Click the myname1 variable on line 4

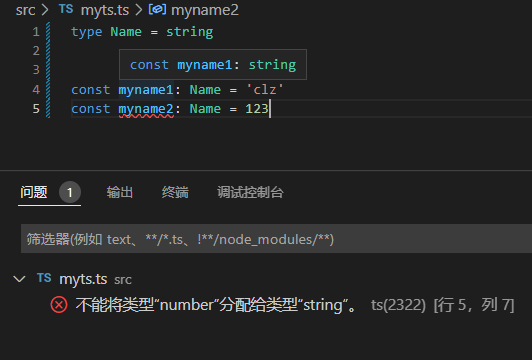click(x=146, y=90)
